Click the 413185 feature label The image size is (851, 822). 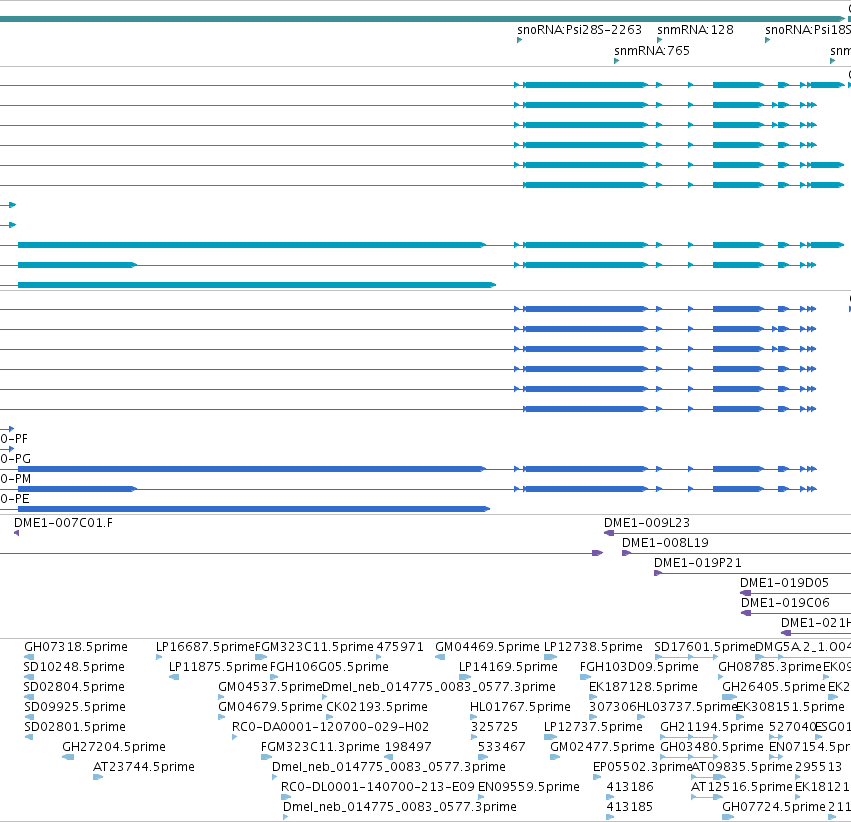[x=630, y=807]
